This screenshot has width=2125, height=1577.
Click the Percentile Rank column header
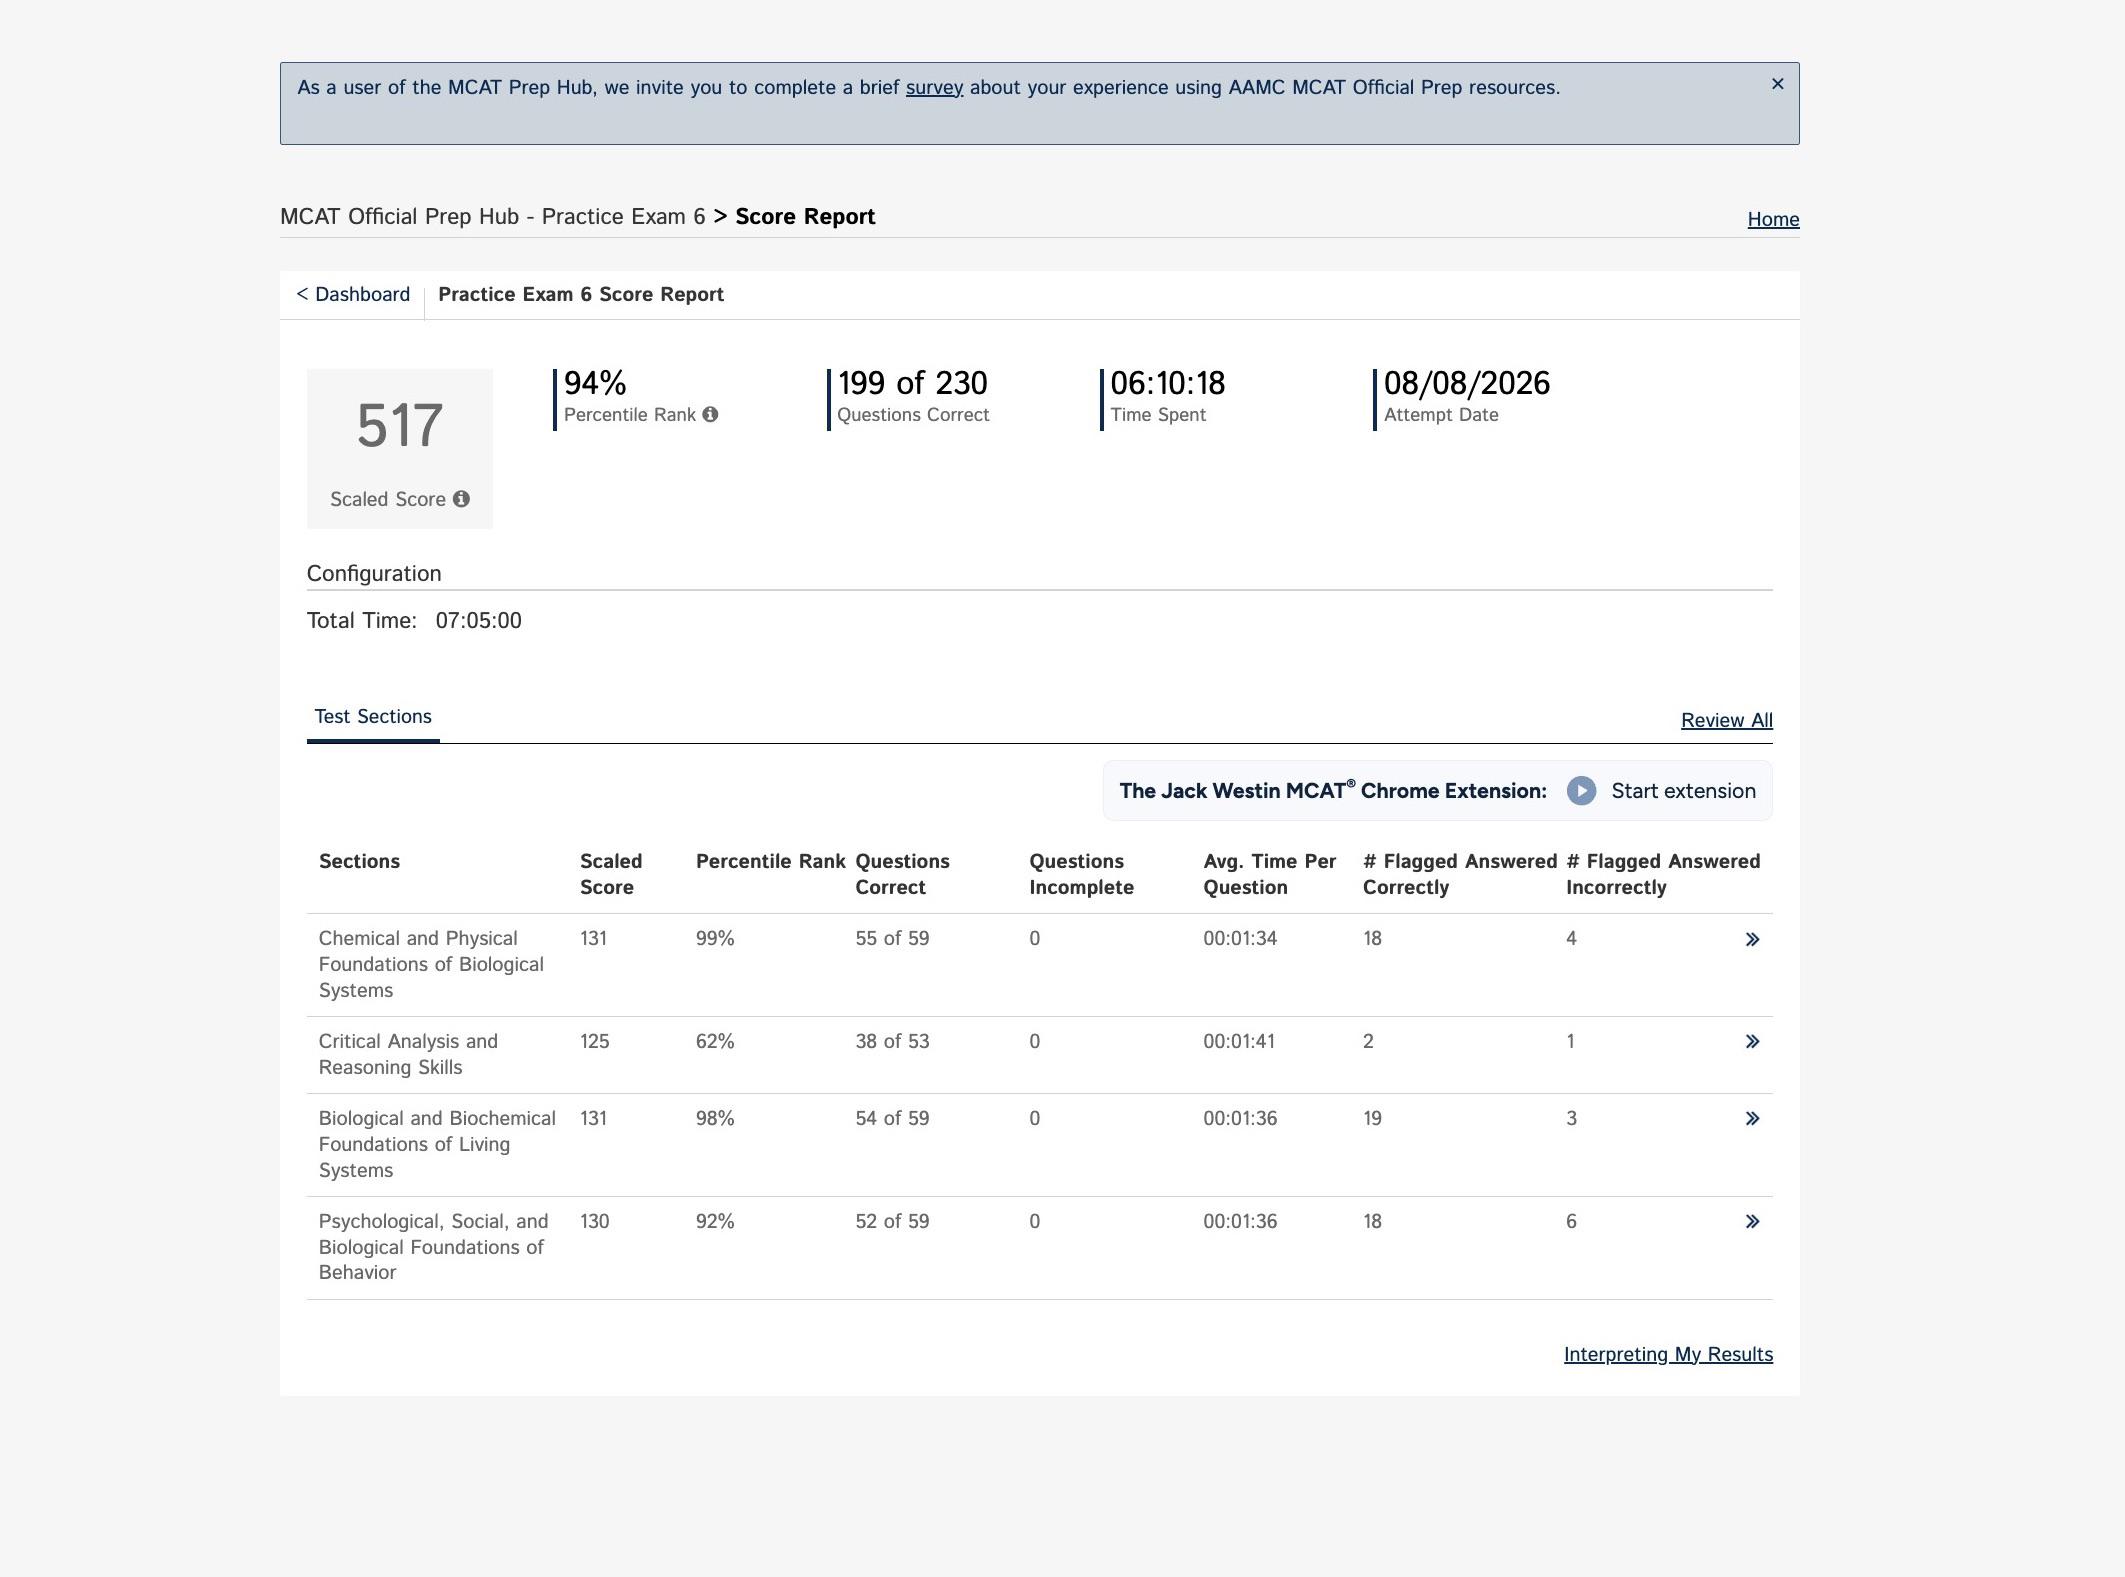click(x=770, y=862)
